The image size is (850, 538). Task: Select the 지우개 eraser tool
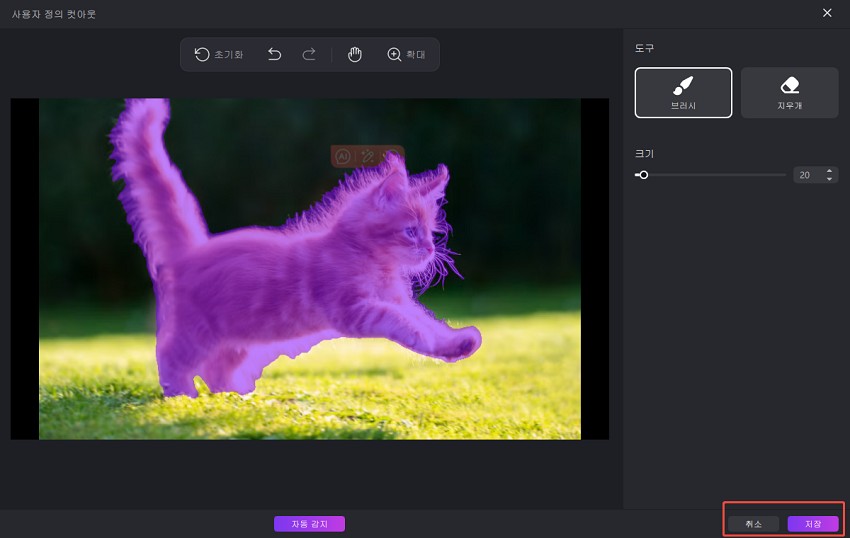789,92
